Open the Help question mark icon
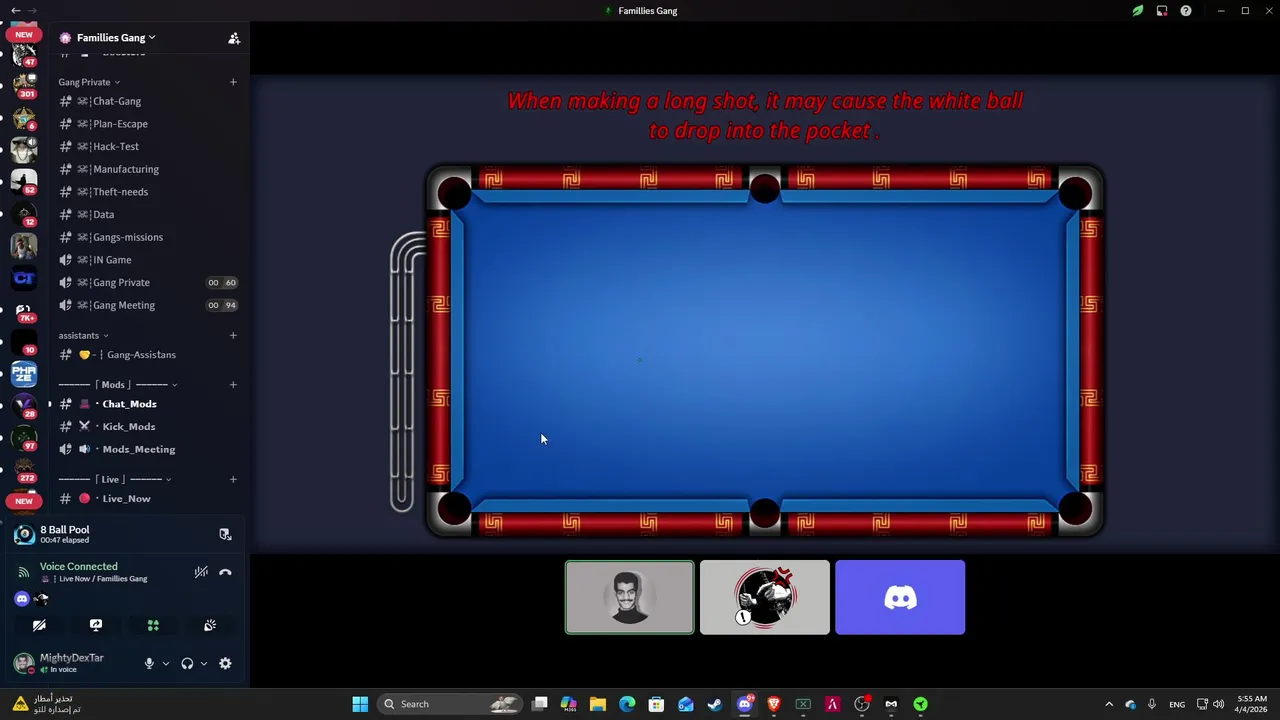Image resolution: width=1280 pixels, height=720 pixels. click(x=1186, y=11)
